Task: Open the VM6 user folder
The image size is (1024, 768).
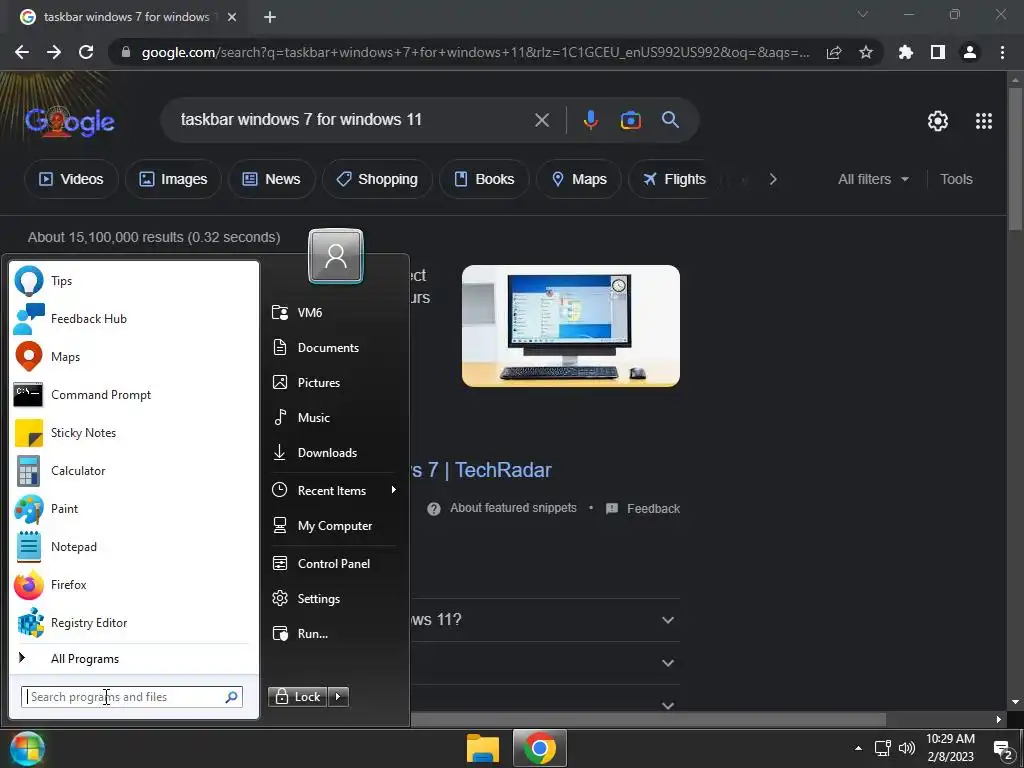Action: [334, 312]
